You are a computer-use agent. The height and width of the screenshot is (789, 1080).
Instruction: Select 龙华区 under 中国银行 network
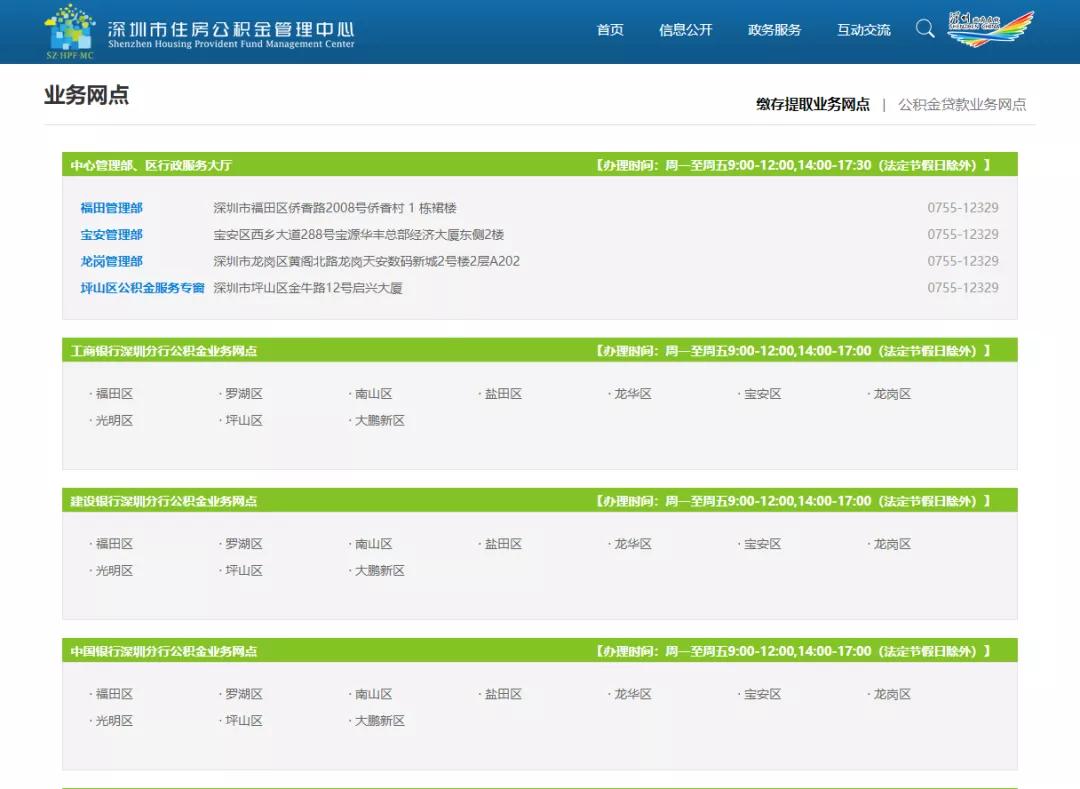coord(632,693)
